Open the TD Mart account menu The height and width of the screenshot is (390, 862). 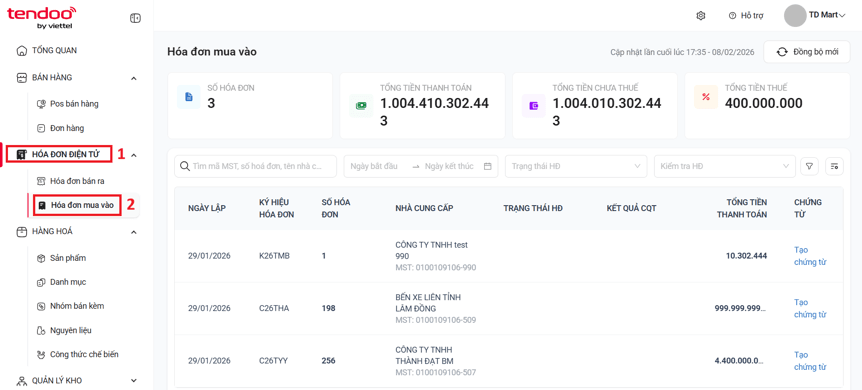826,15
